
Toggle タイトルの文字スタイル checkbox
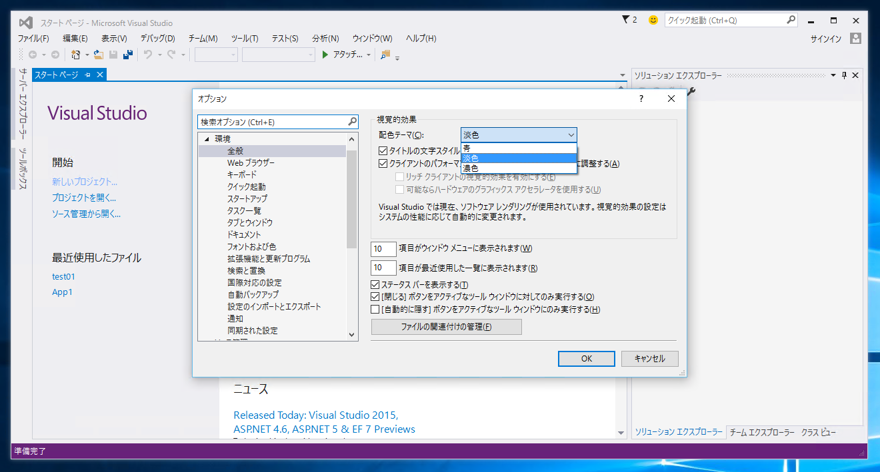(383, 150)
